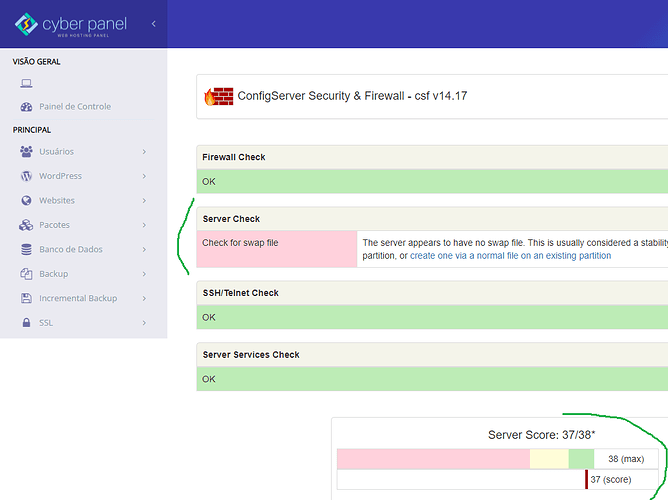This screenshot has height=500, width=668.
Task: Click the Firewall Check heading
Action: pos(233,157)
